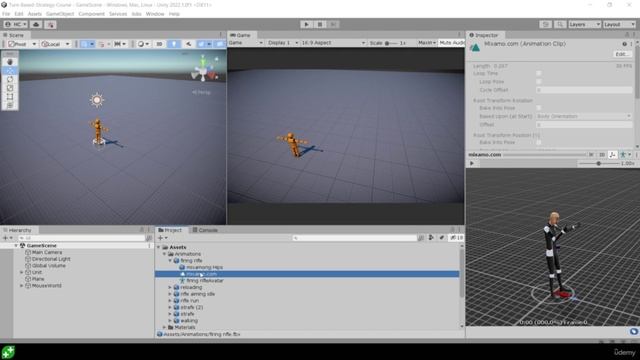This screenshot has width=640, height=360.
Task: Expand the MouseWorld object in Hierarchy
Action: click(x=22, y=286)
